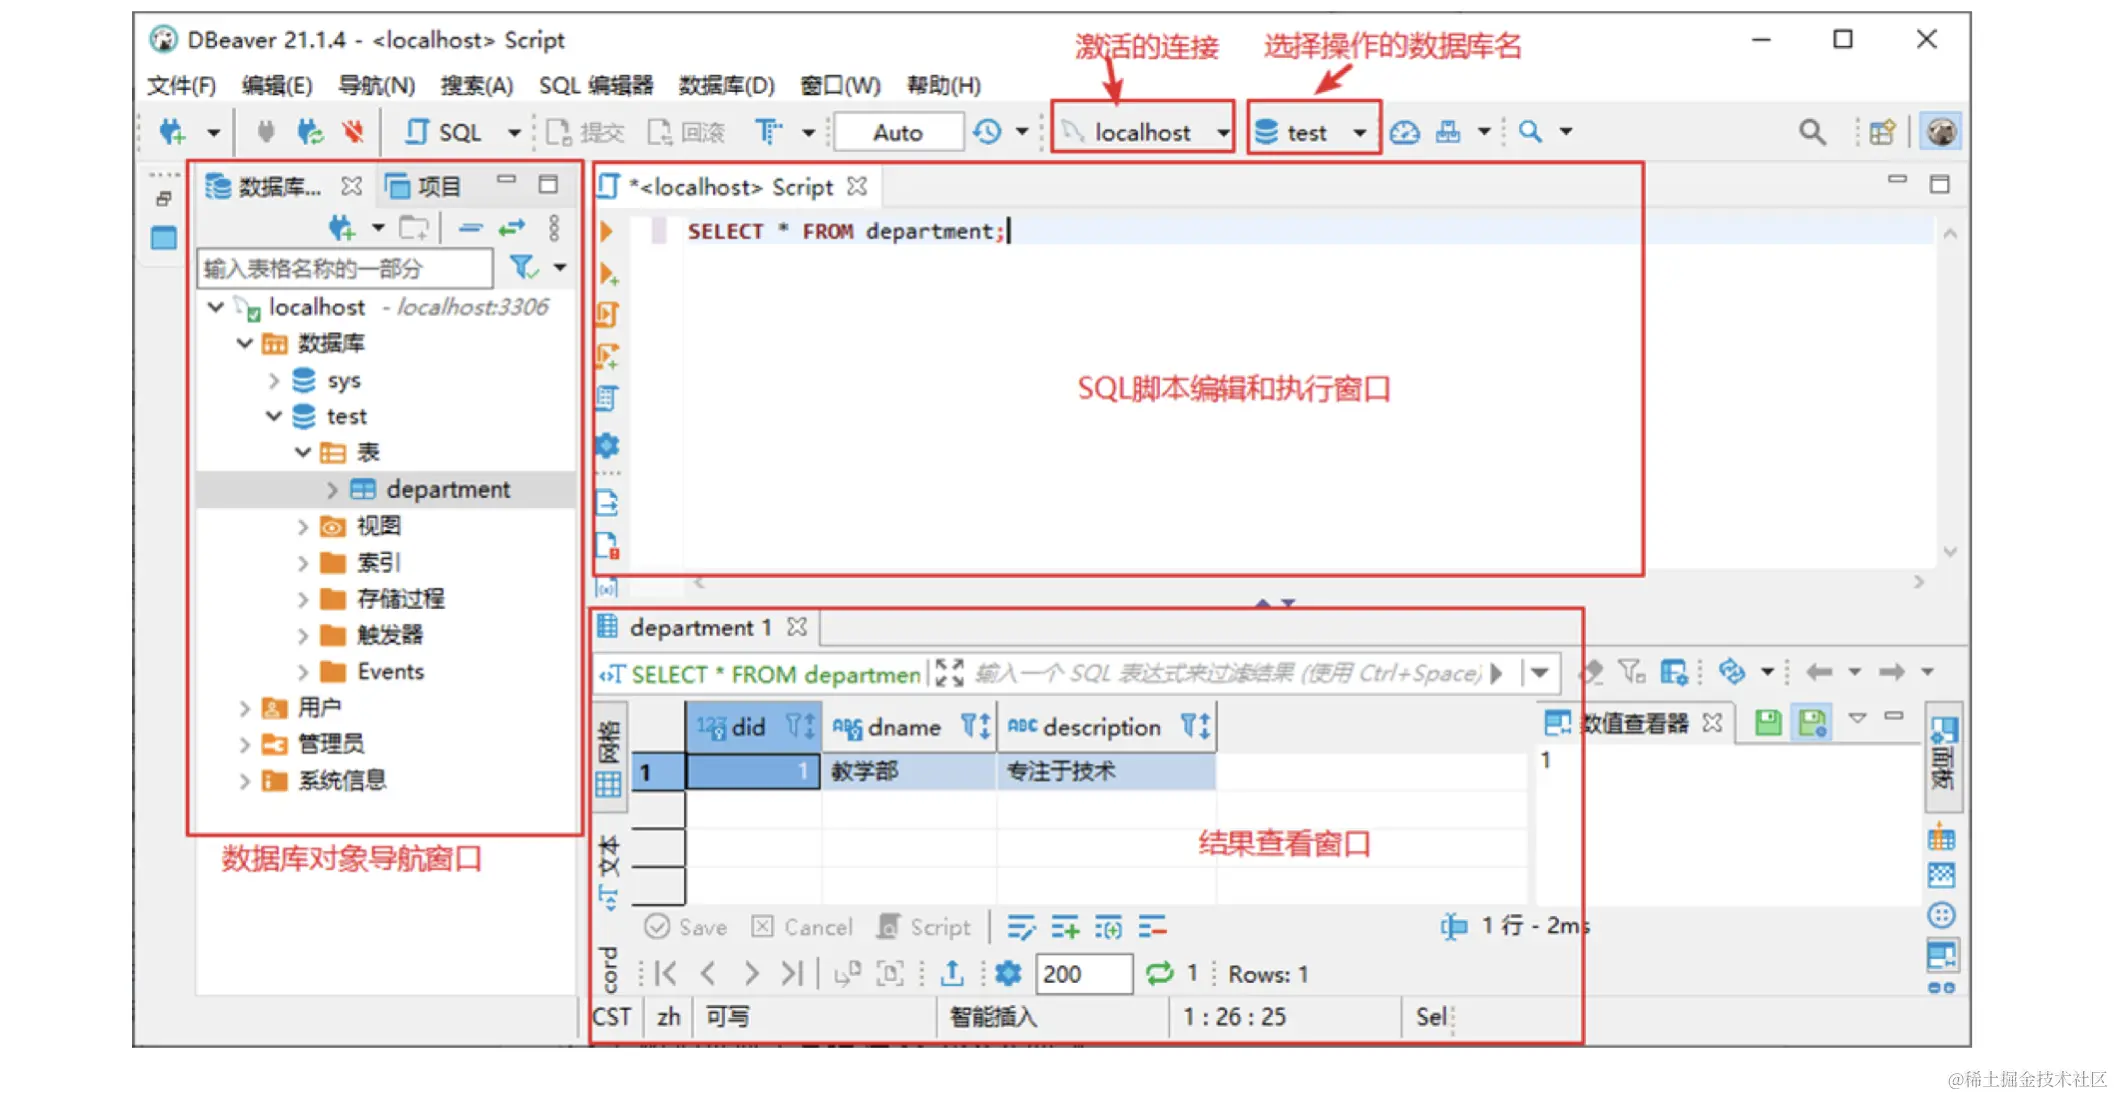Click execute statement in new tab icon
Image resolution: width=2114 pixels, height=1096 pixels.
click(x=607, y=274)
